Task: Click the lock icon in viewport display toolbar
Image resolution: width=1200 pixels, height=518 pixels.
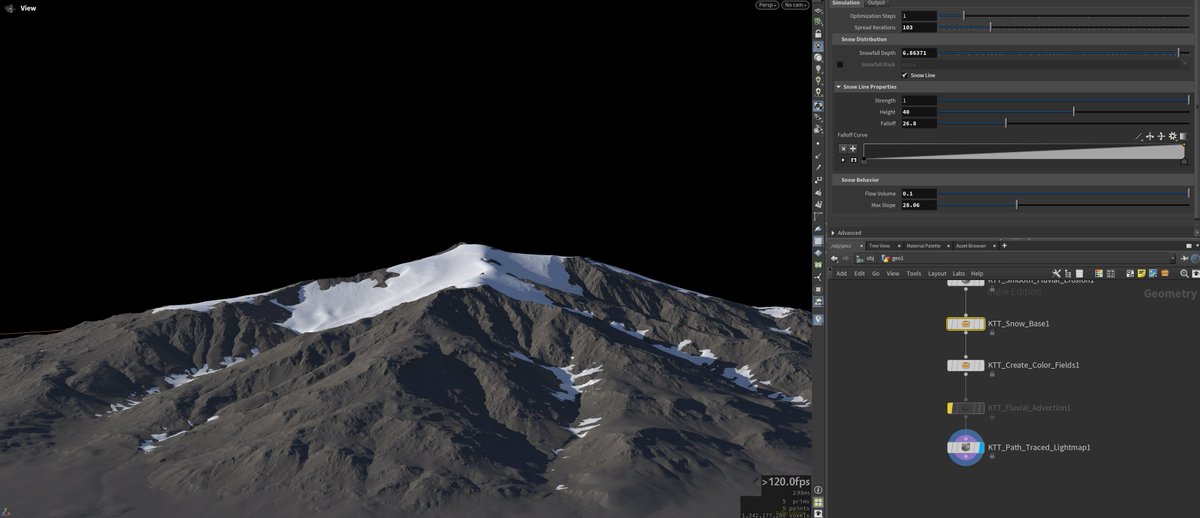Action: pyautogui.click(x=818, y=33)
